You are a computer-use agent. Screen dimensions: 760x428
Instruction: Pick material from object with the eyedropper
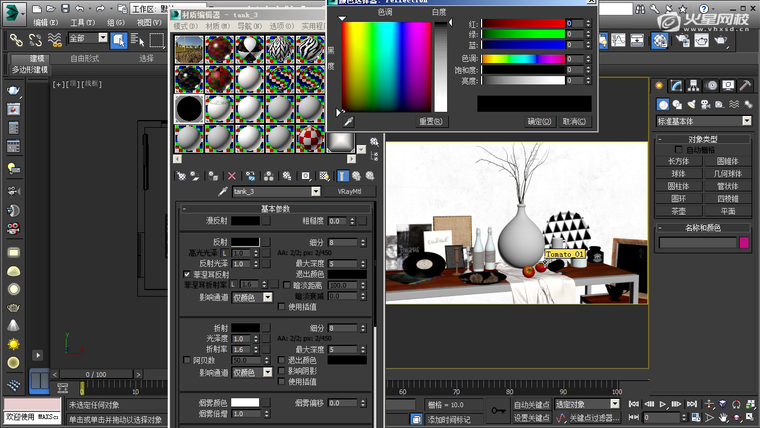222,191
